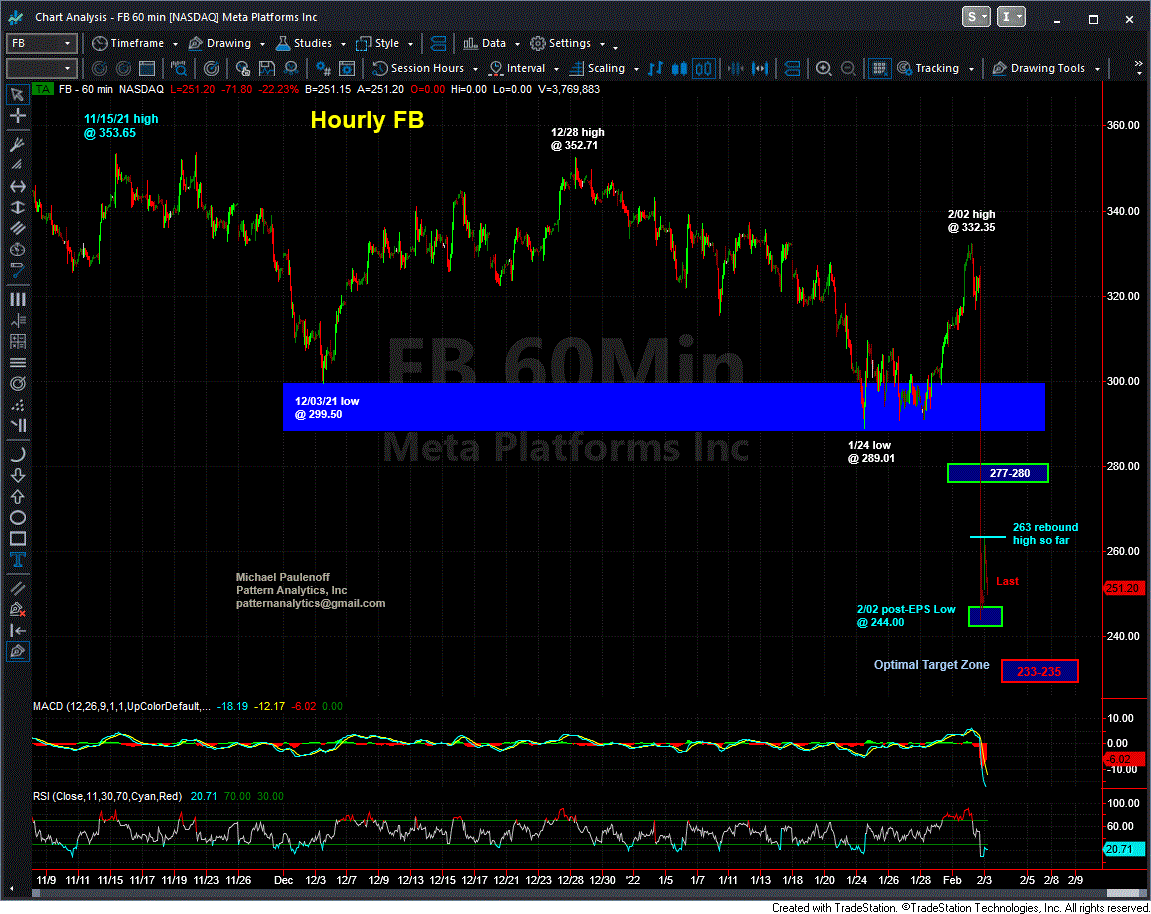Screen dimensions: 1151x914
Task: Select the horizontal lines tool
Action: pos(18,363)
